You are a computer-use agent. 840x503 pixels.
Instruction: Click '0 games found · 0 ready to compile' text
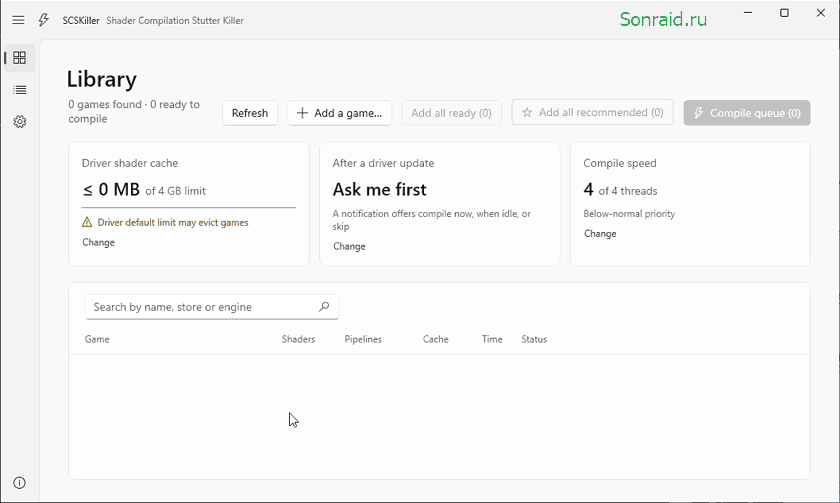click(134, 111)
